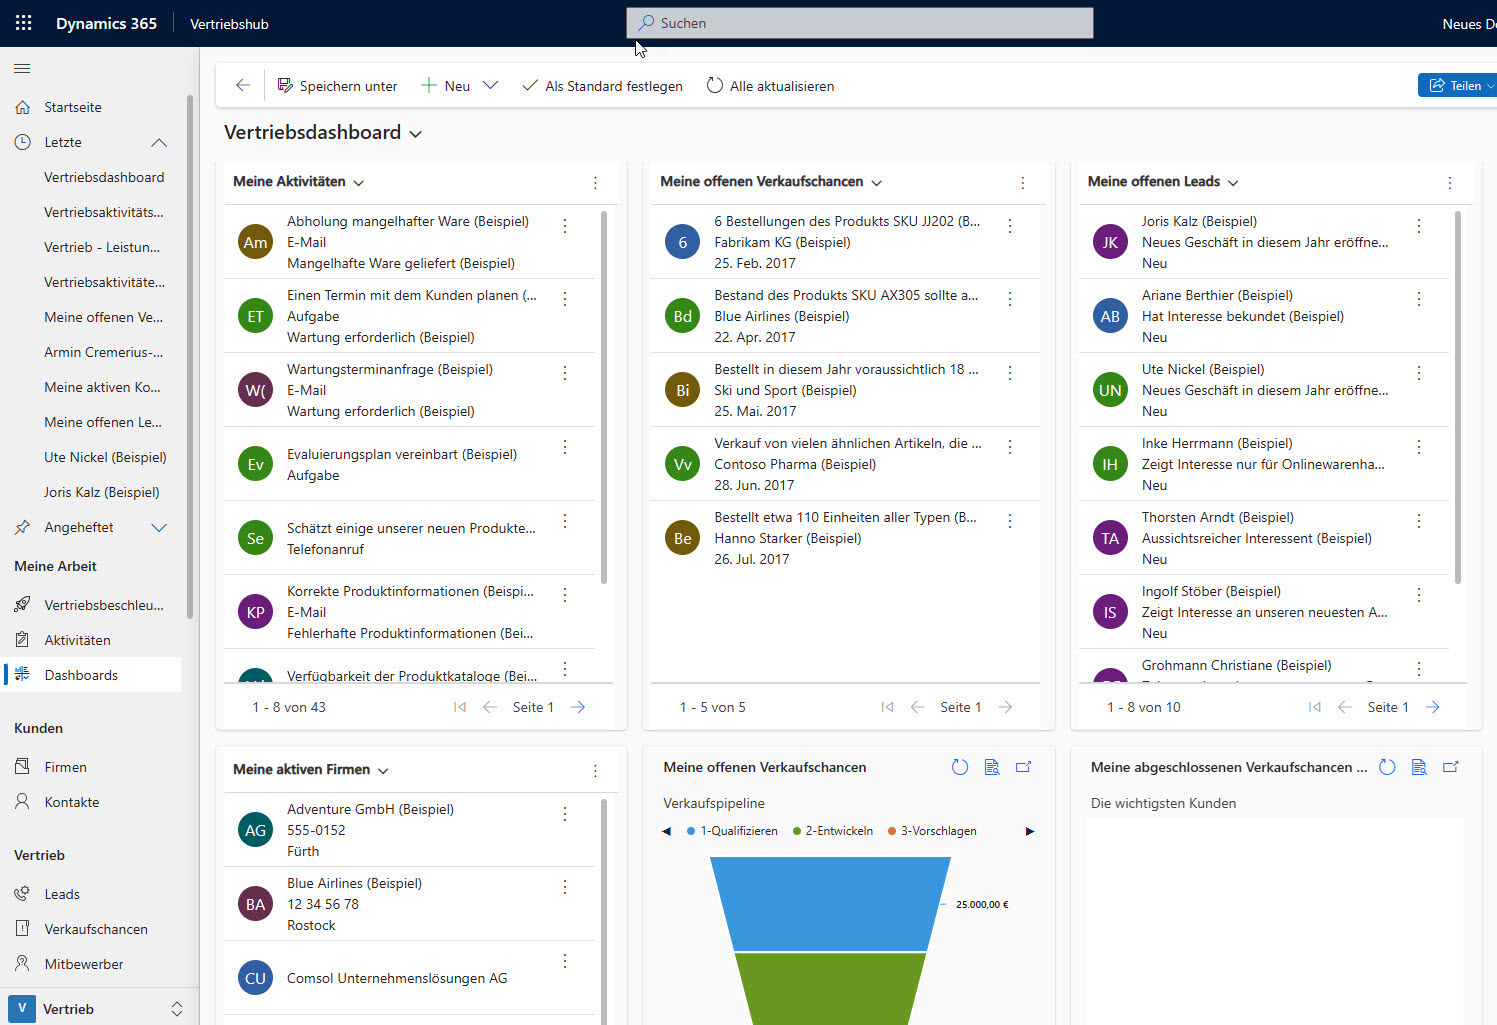Image resolution: width=1497 pixels, height=1025 pixels.
Task: Open recent item Joris Kalz (Beispiel)
Action: point(101,492)
